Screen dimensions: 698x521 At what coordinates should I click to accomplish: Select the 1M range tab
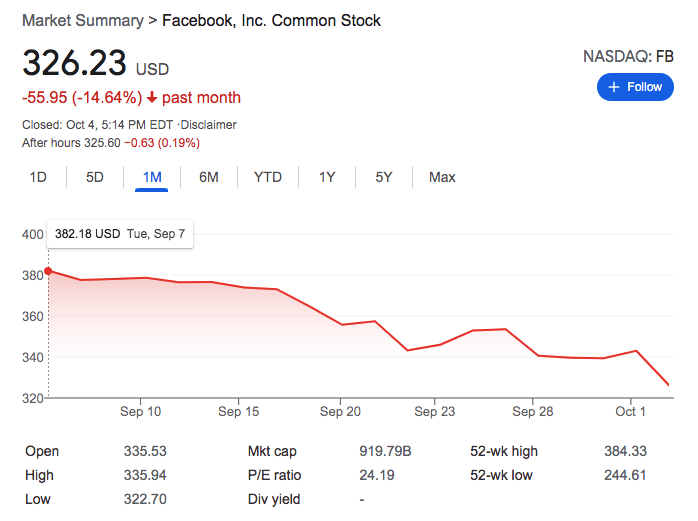coord(152,177)
